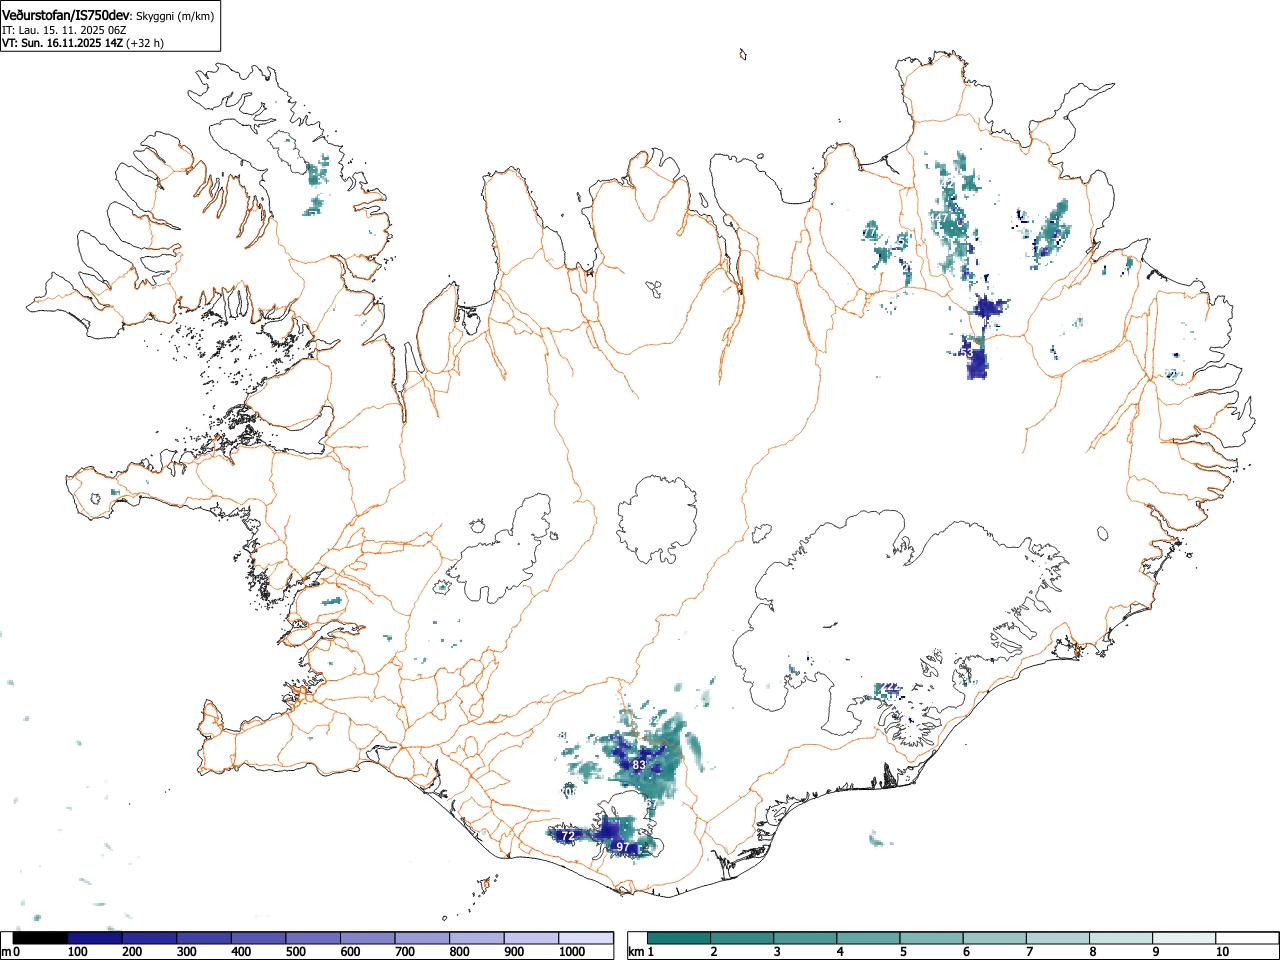Click the valid time line "VT: Sun. 16.11.2025 14Z (+32 h)"
The height and width of the screenshot is (960, 1280).
tap(83, 43)
